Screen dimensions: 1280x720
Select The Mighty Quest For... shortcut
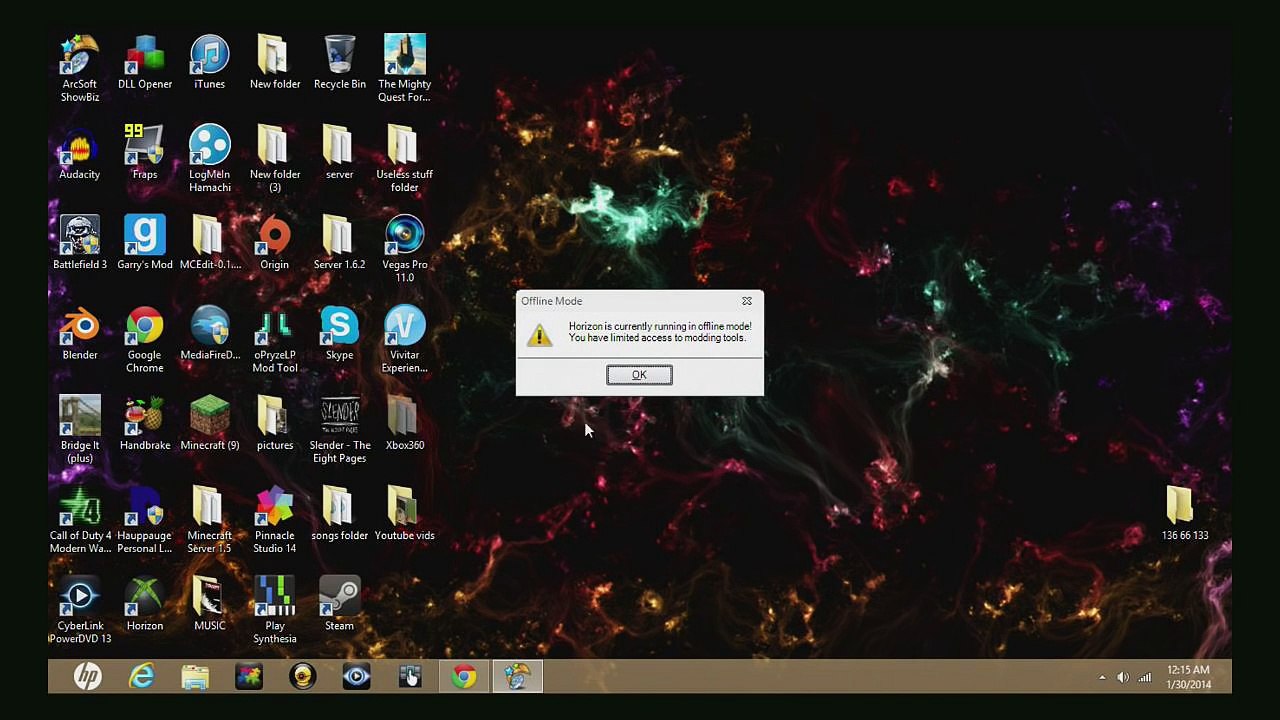[404, 68]
